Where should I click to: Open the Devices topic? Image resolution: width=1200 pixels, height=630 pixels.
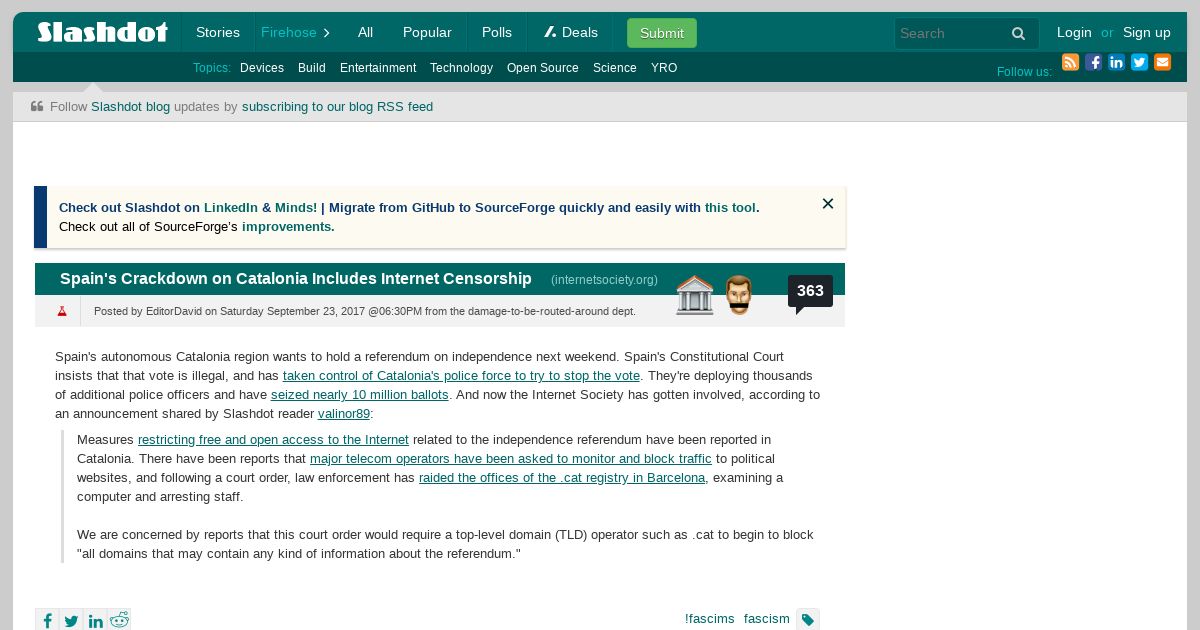click(262, 68)
